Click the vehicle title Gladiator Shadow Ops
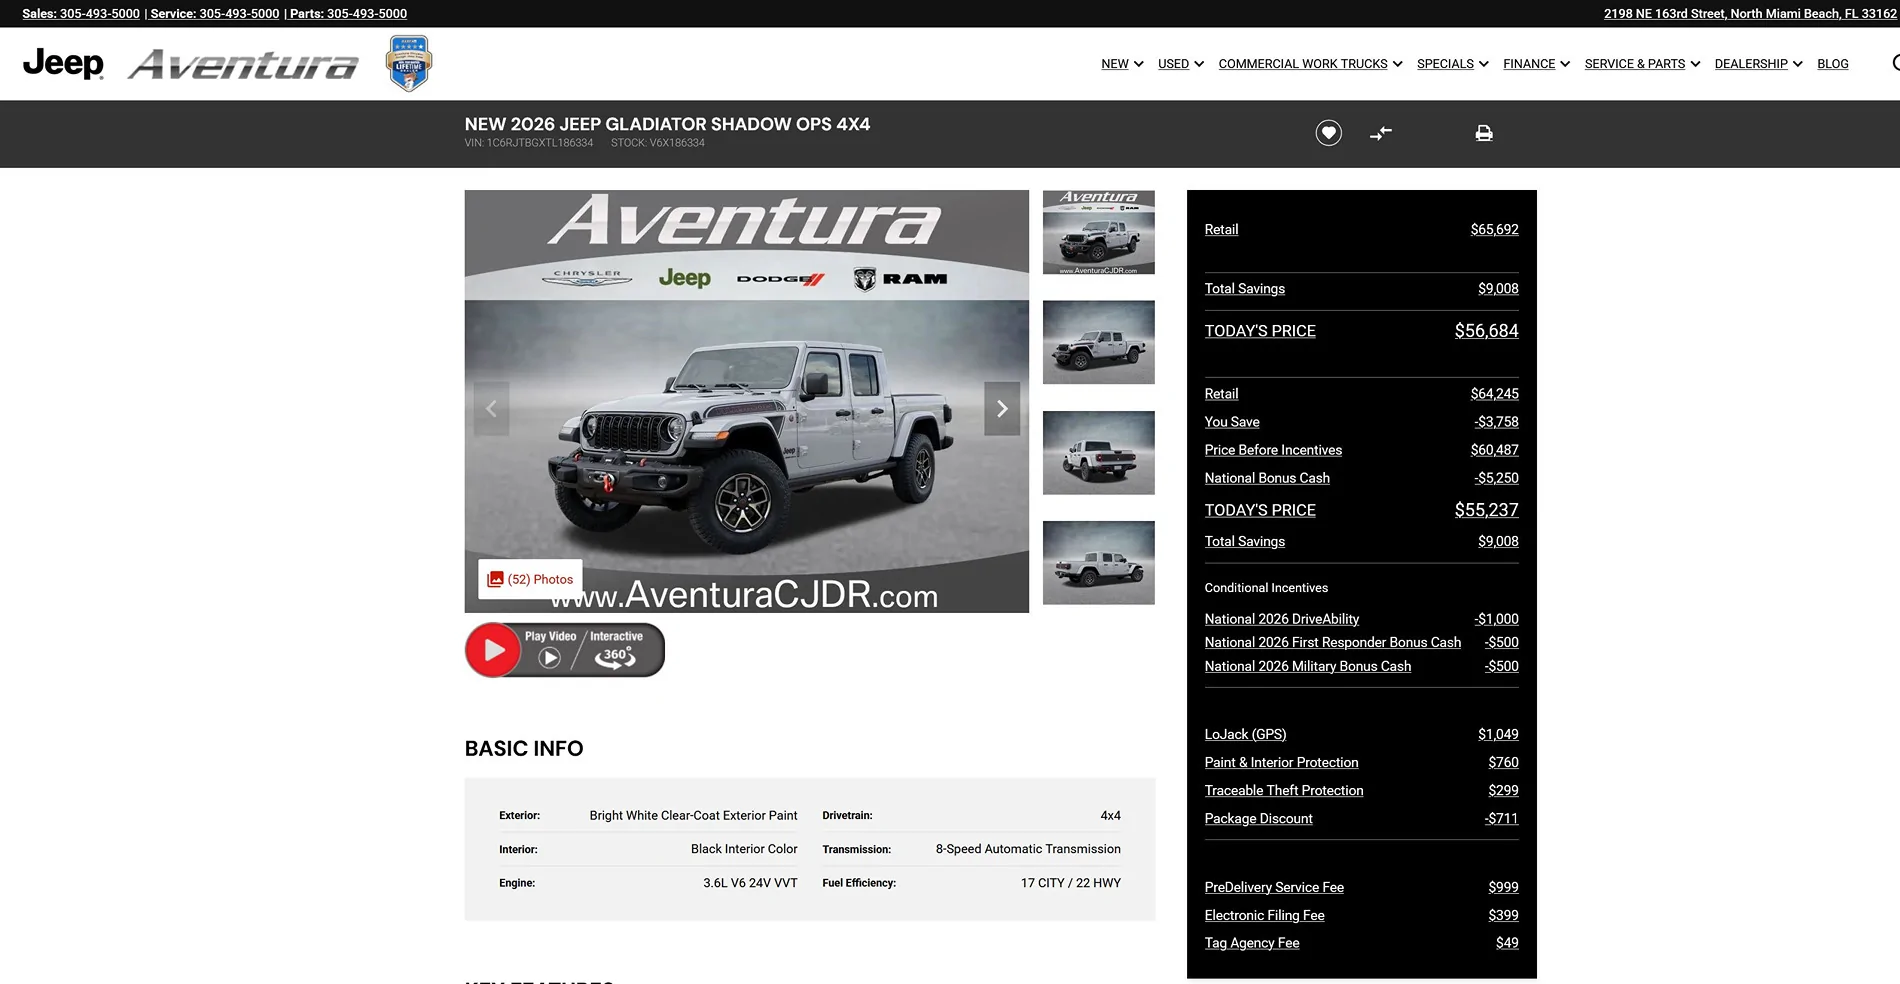The width and height of the screenshot is (1900, 984). [x=667, y=124]
